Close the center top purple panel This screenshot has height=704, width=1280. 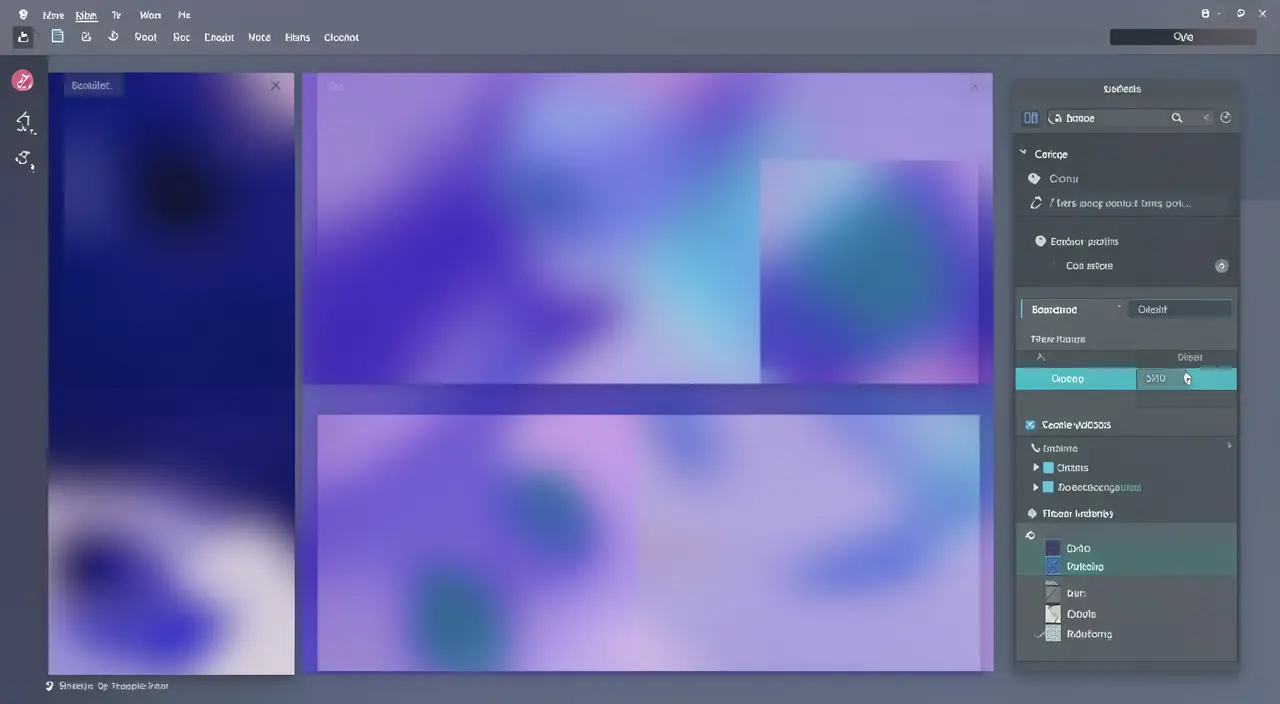coord(975,87)
